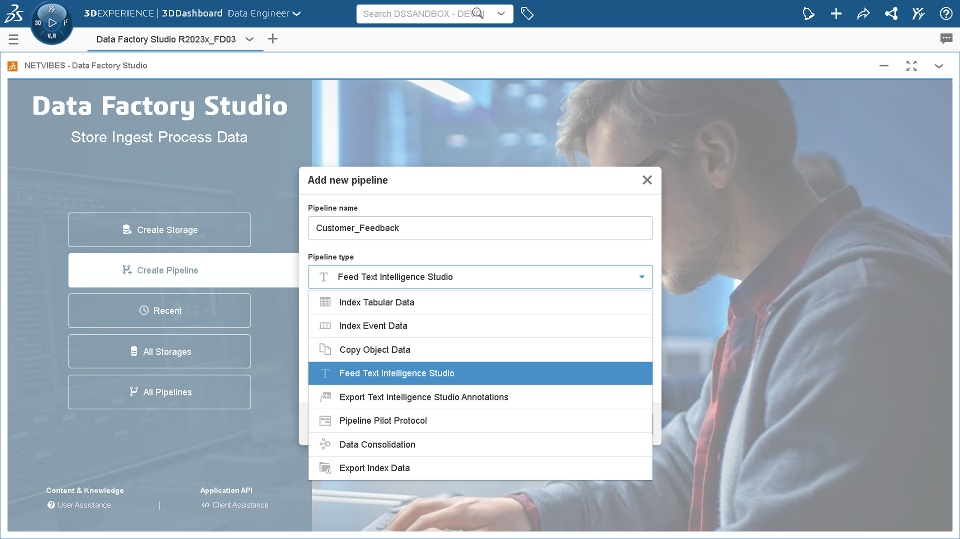Maximize the Data Factory Studio widget
960x539 pixels.
(911, 66)
